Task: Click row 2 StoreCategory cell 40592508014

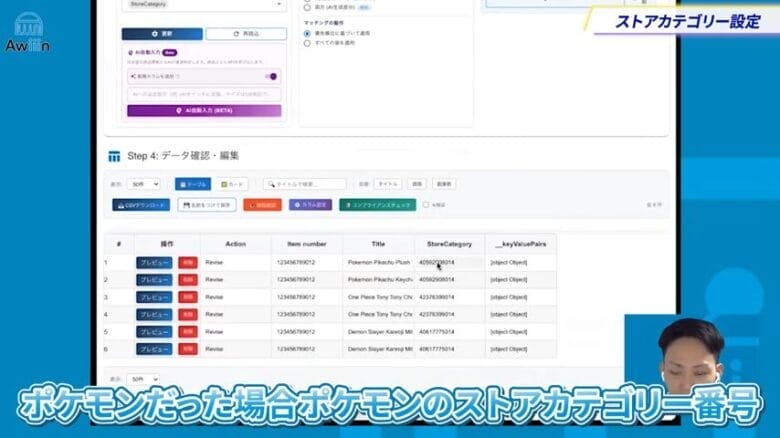Action: coord(450,280)
